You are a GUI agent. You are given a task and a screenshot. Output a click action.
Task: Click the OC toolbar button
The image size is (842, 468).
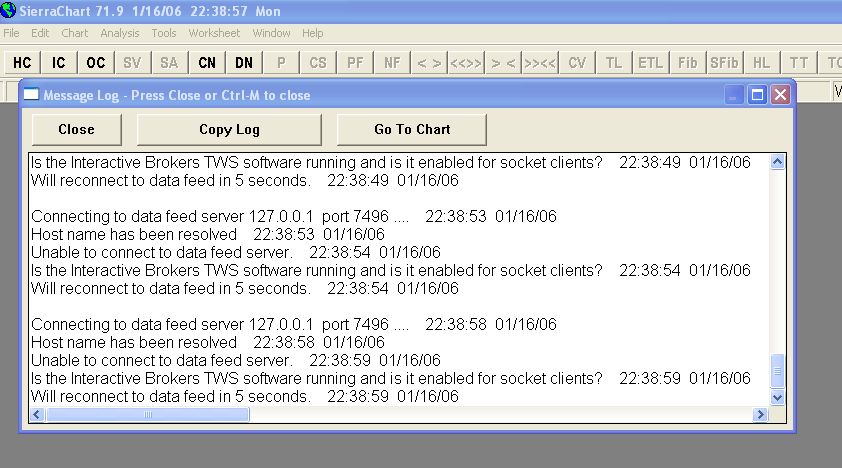click(96, 63)
